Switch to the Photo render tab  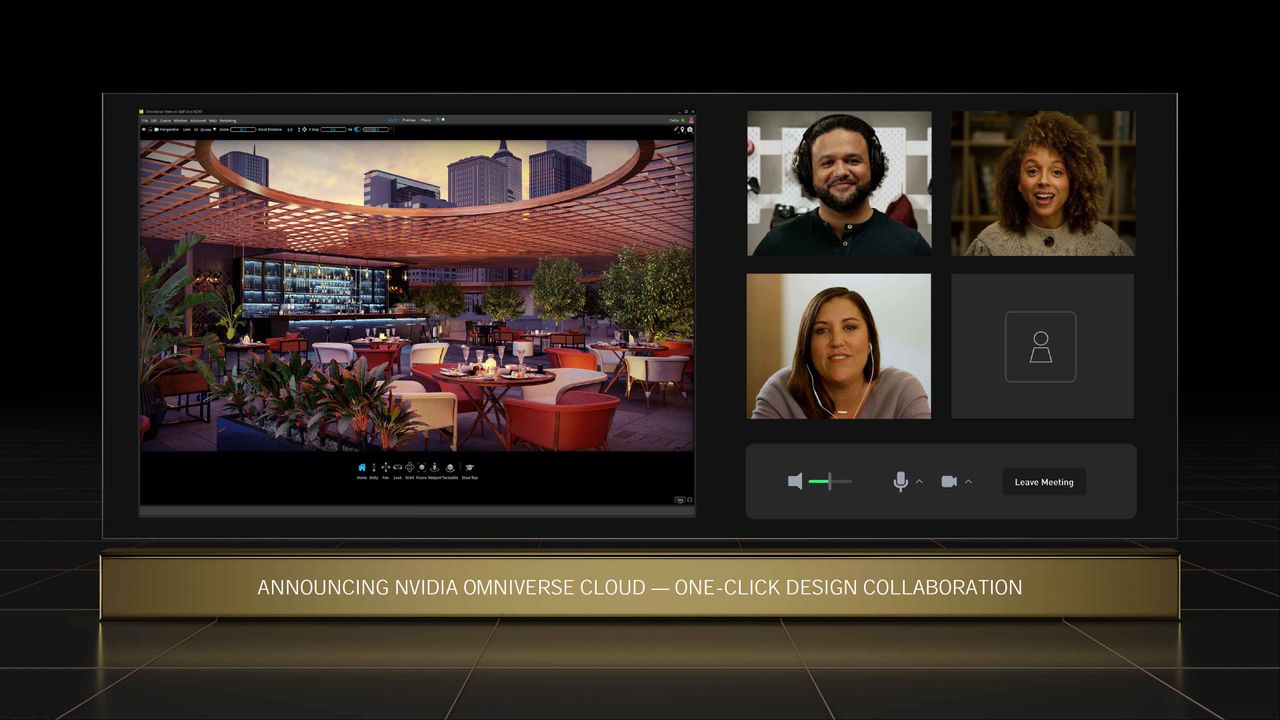[425, 120]
